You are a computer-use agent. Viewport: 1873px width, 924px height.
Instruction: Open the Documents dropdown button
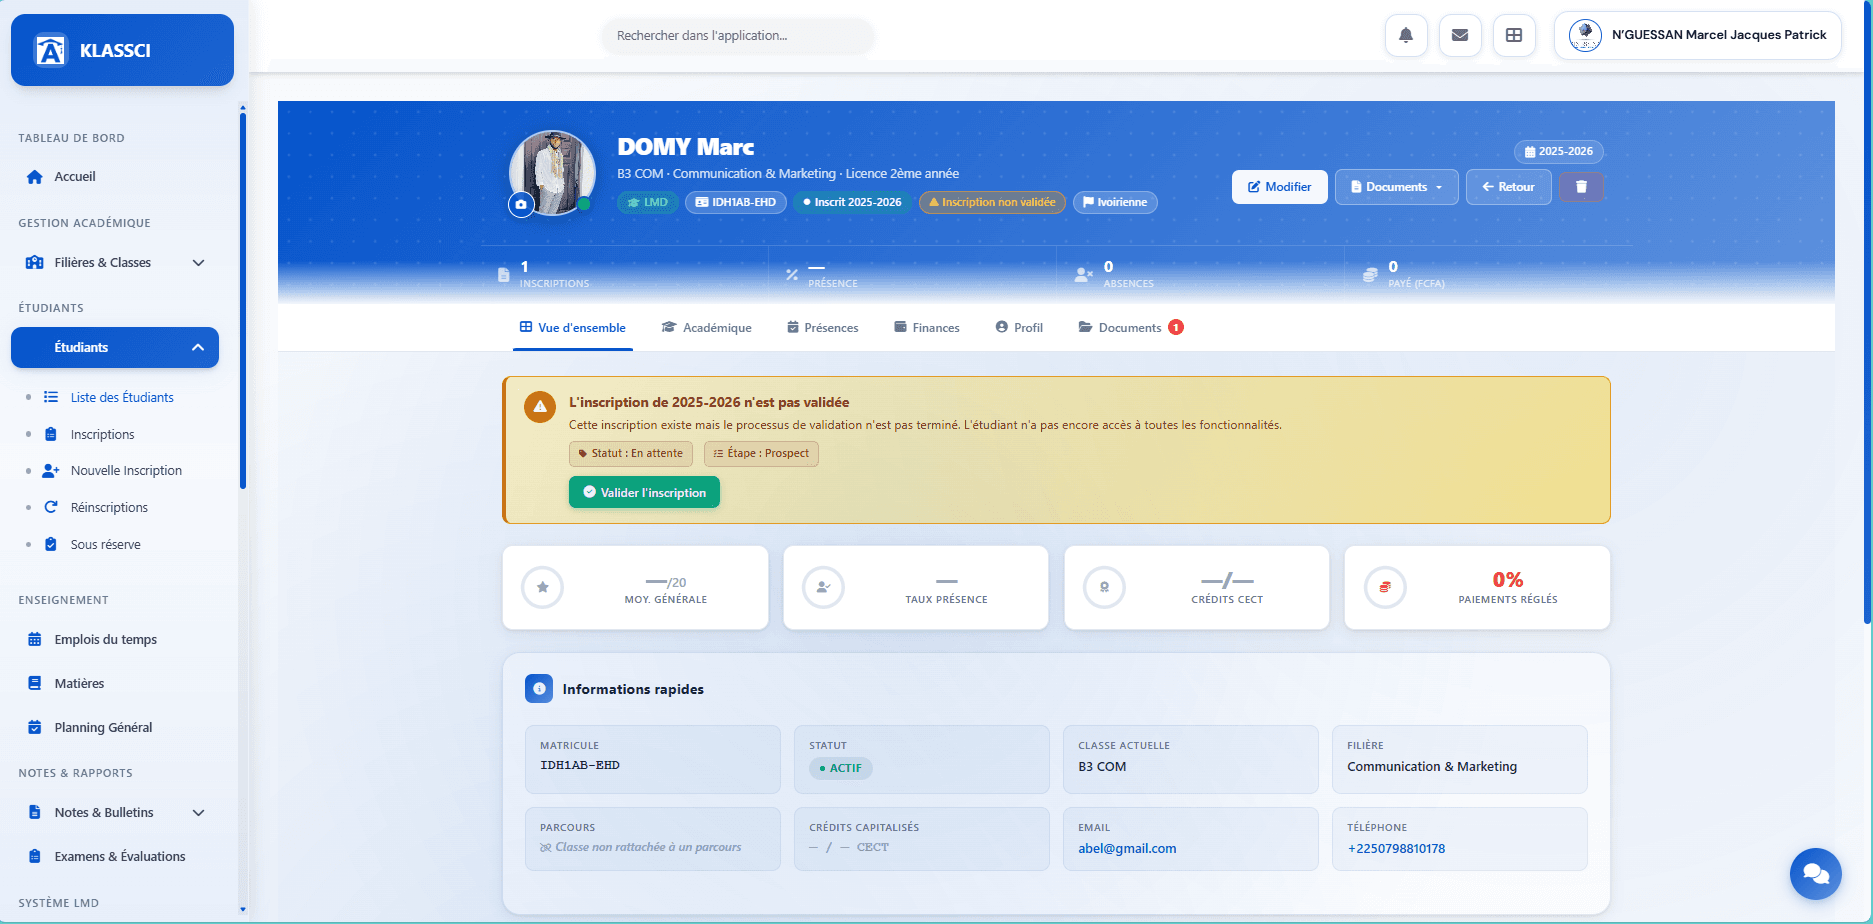(1397, 187)
